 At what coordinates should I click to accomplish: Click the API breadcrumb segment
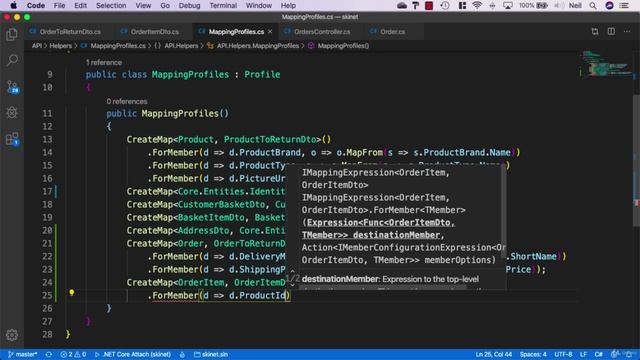pyautogui.click(x=37, y=46)
